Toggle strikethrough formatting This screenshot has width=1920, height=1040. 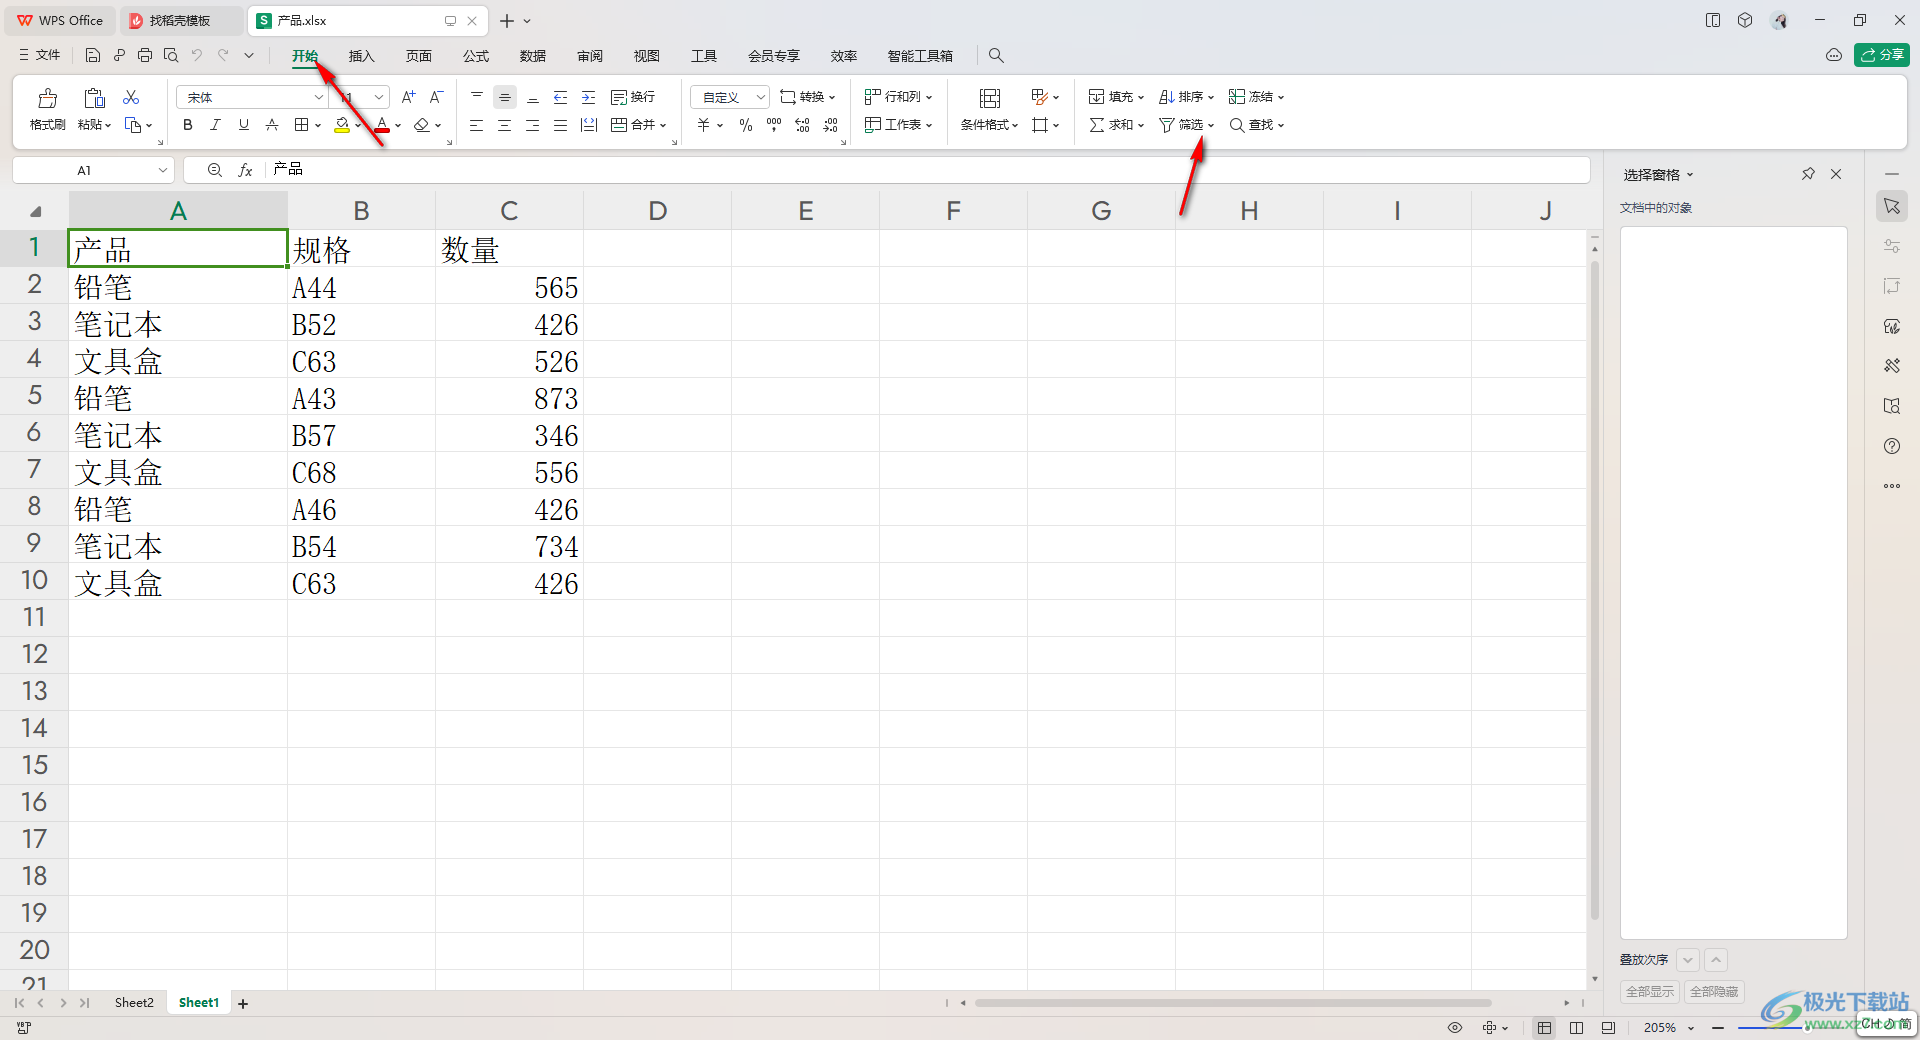point(271,125)
